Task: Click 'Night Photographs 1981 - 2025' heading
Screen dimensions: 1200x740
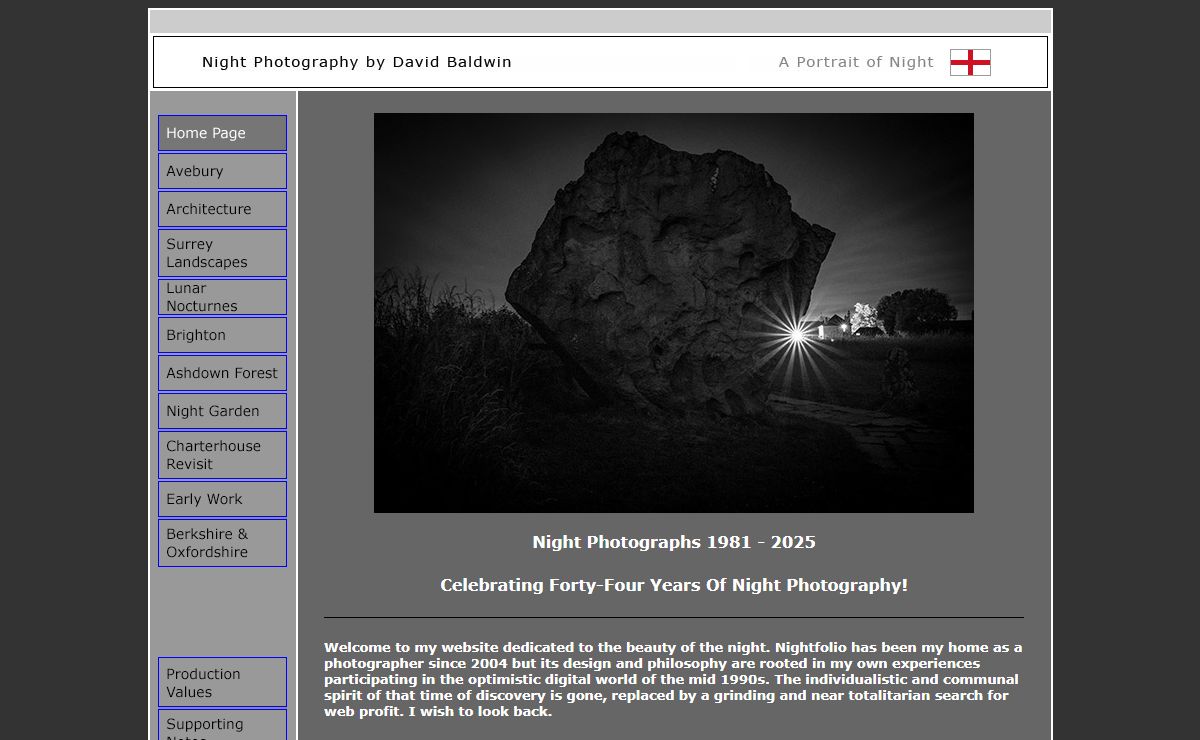Action: coord(674,542)
